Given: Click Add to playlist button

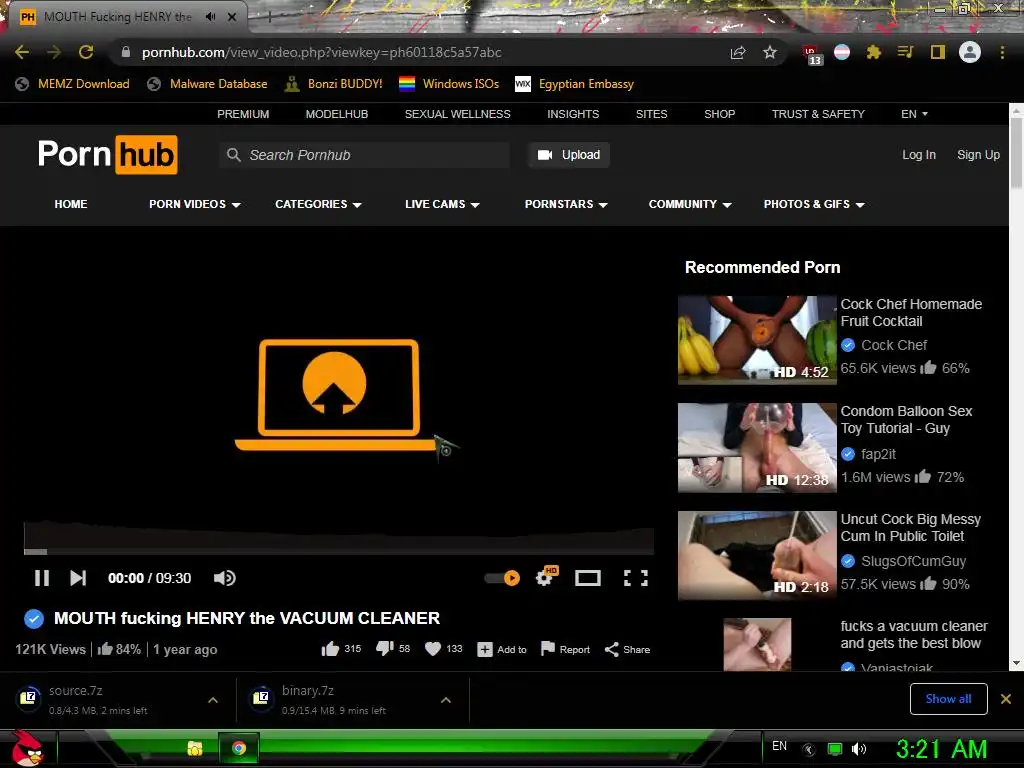Looking at the screenshot, I should 502,649.
